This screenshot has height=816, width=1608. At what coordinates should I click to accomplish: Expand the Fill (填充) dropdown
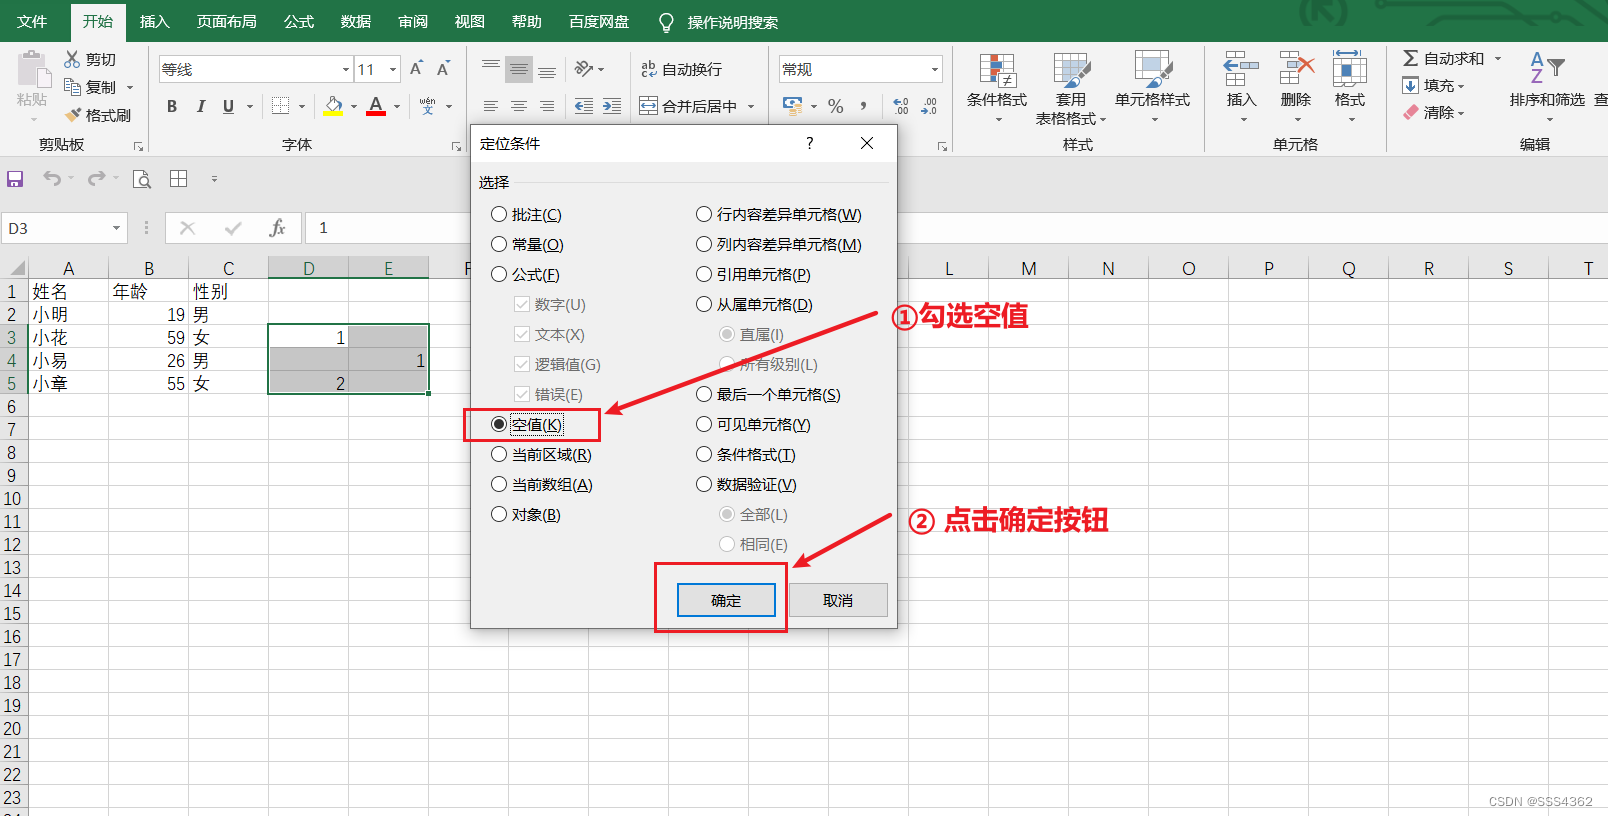[x=1461, y=87]
